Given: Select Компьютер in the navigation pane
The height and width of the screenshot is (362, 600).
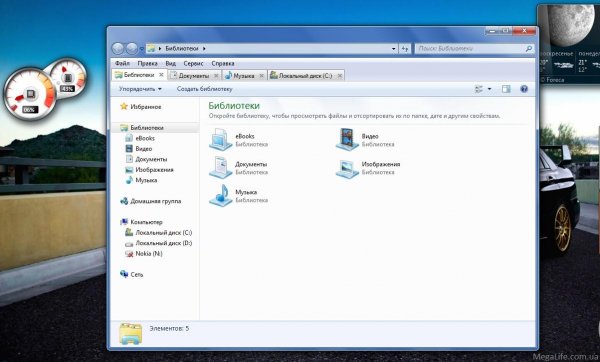Looking at the screenshot, I should tap(142, 222).
